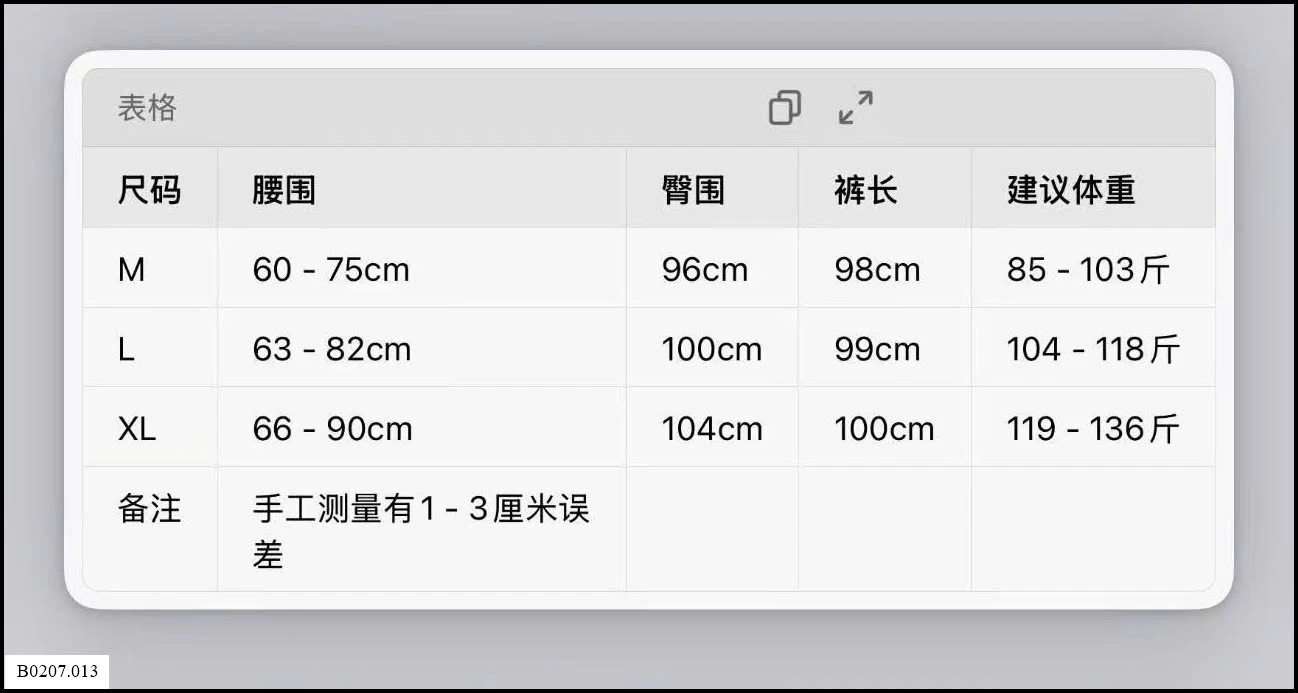Select the 85 - 103斤 weight cell
The height and width of the screenshot is (693, 1298).
click(x=1088, y=269)
